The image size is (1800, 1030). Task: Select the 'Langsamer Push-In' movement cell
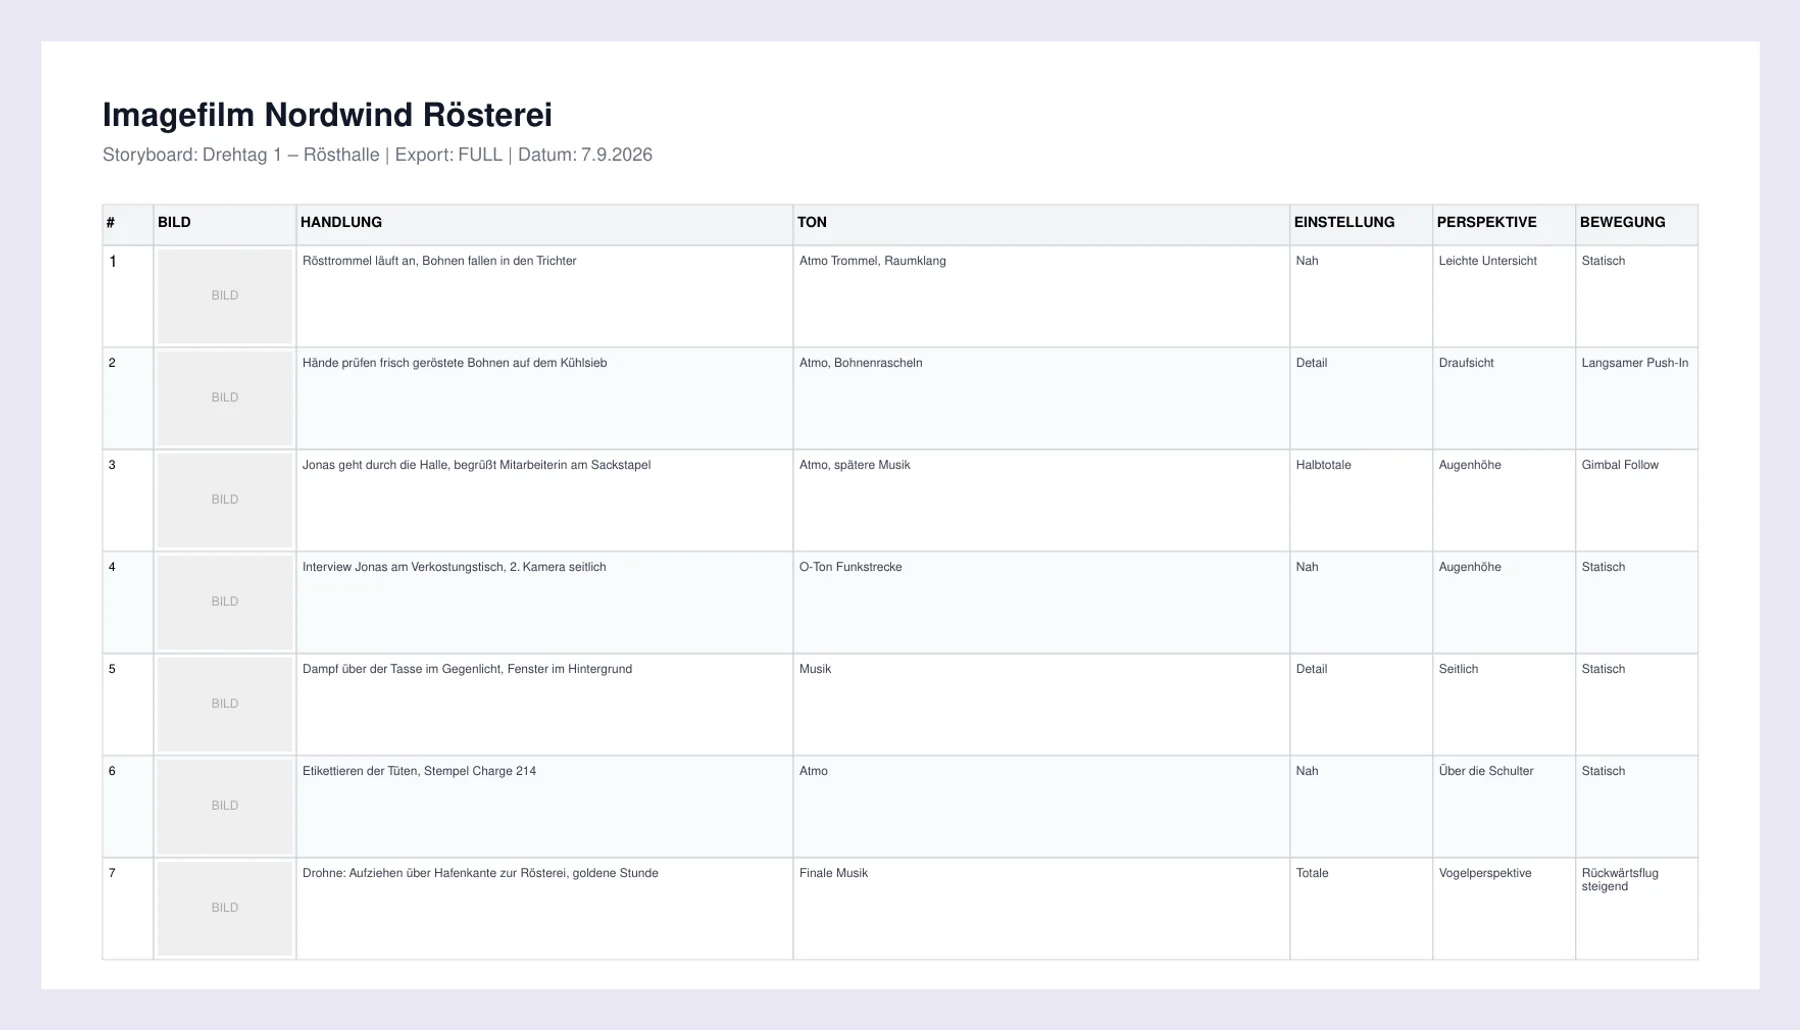click(1636, 398)
